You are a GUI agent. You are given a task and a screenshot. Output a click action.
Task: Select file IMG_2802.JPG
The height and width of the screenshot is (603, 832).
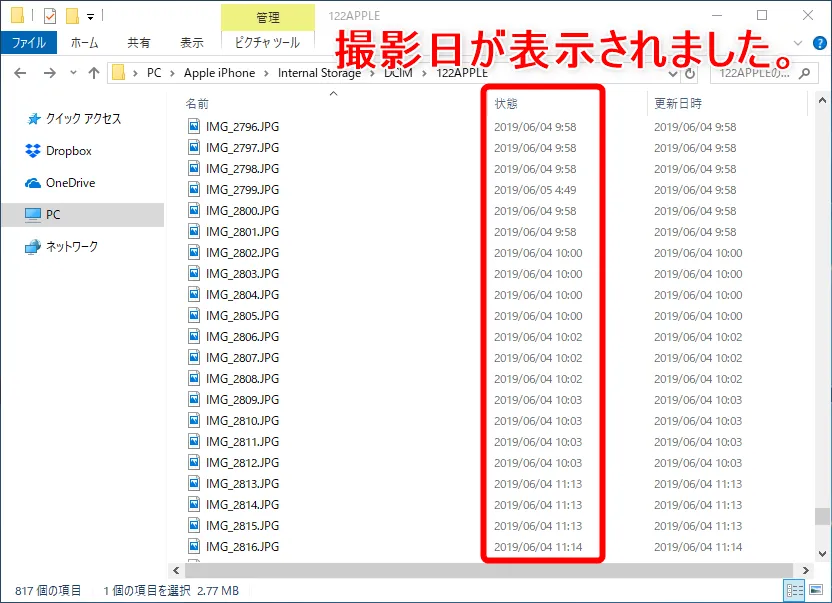pos(242,253)
